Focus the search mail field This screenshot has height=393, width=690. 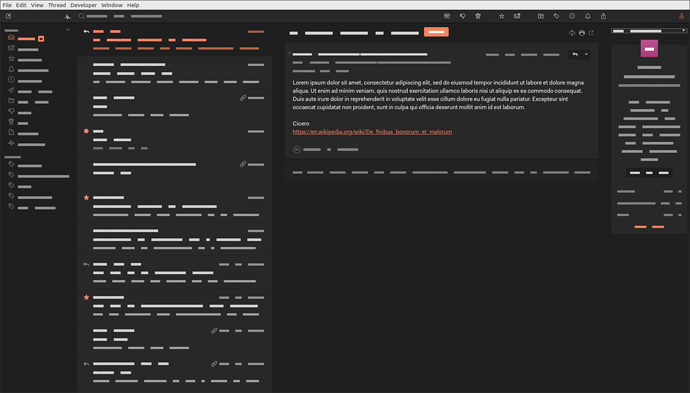pyautogui.click(x=125, y=16)
